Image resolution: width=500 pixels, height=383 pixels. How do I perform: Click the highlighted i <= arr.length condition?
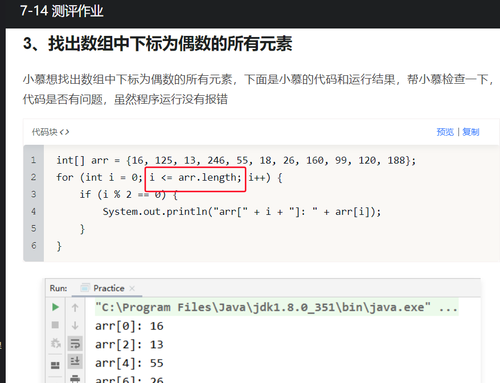[x=196, y=179]
